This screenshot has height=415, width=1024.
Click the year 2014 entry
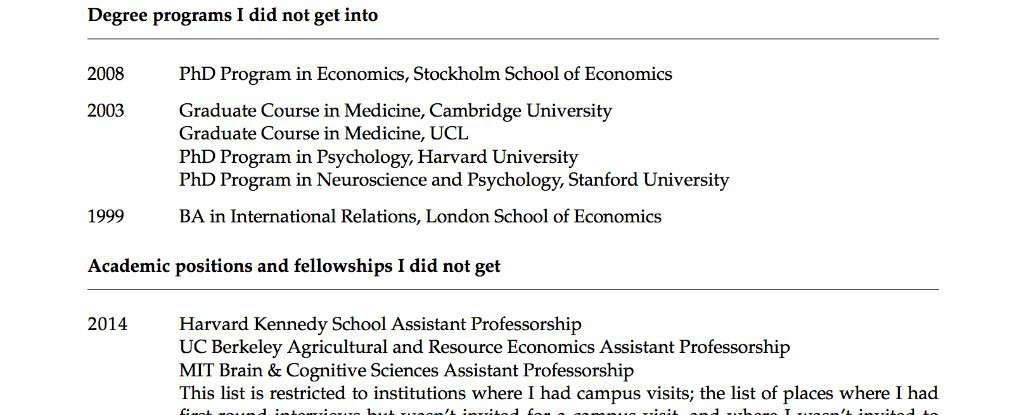pos(106,324)
